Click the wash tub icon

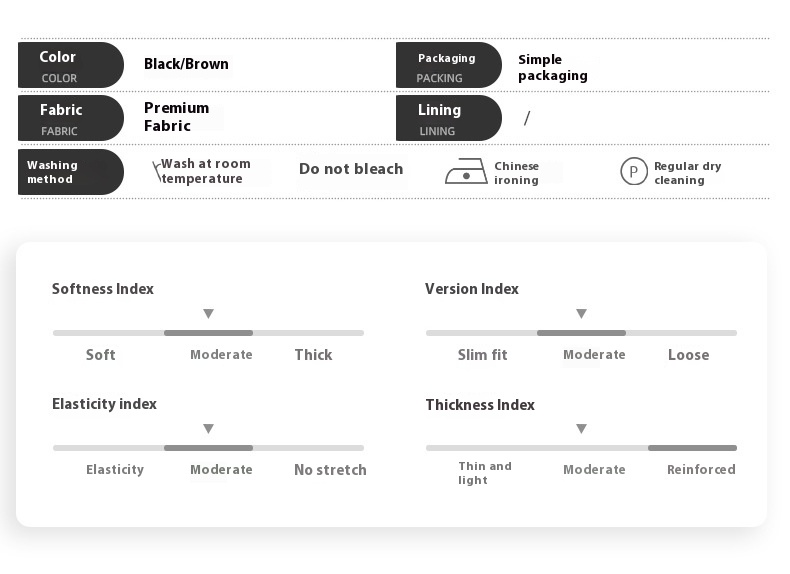pyautogui.click(x=157, y=171)
